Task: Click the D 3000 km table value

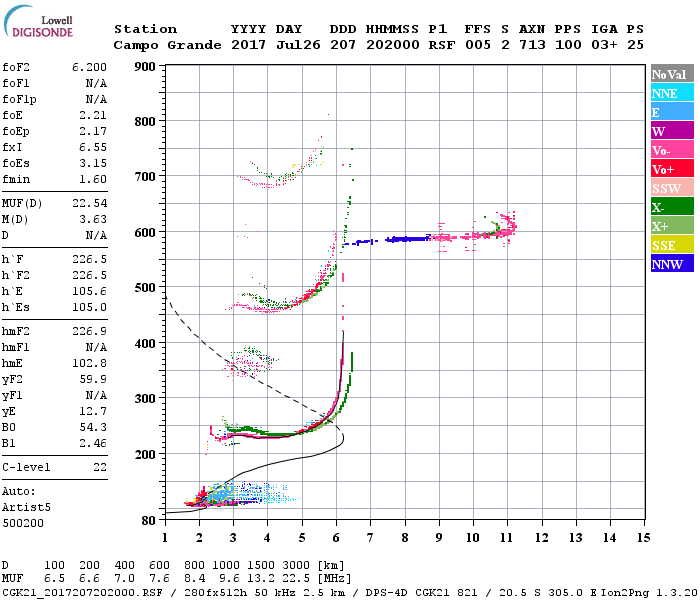Action: tap(296, 565)
